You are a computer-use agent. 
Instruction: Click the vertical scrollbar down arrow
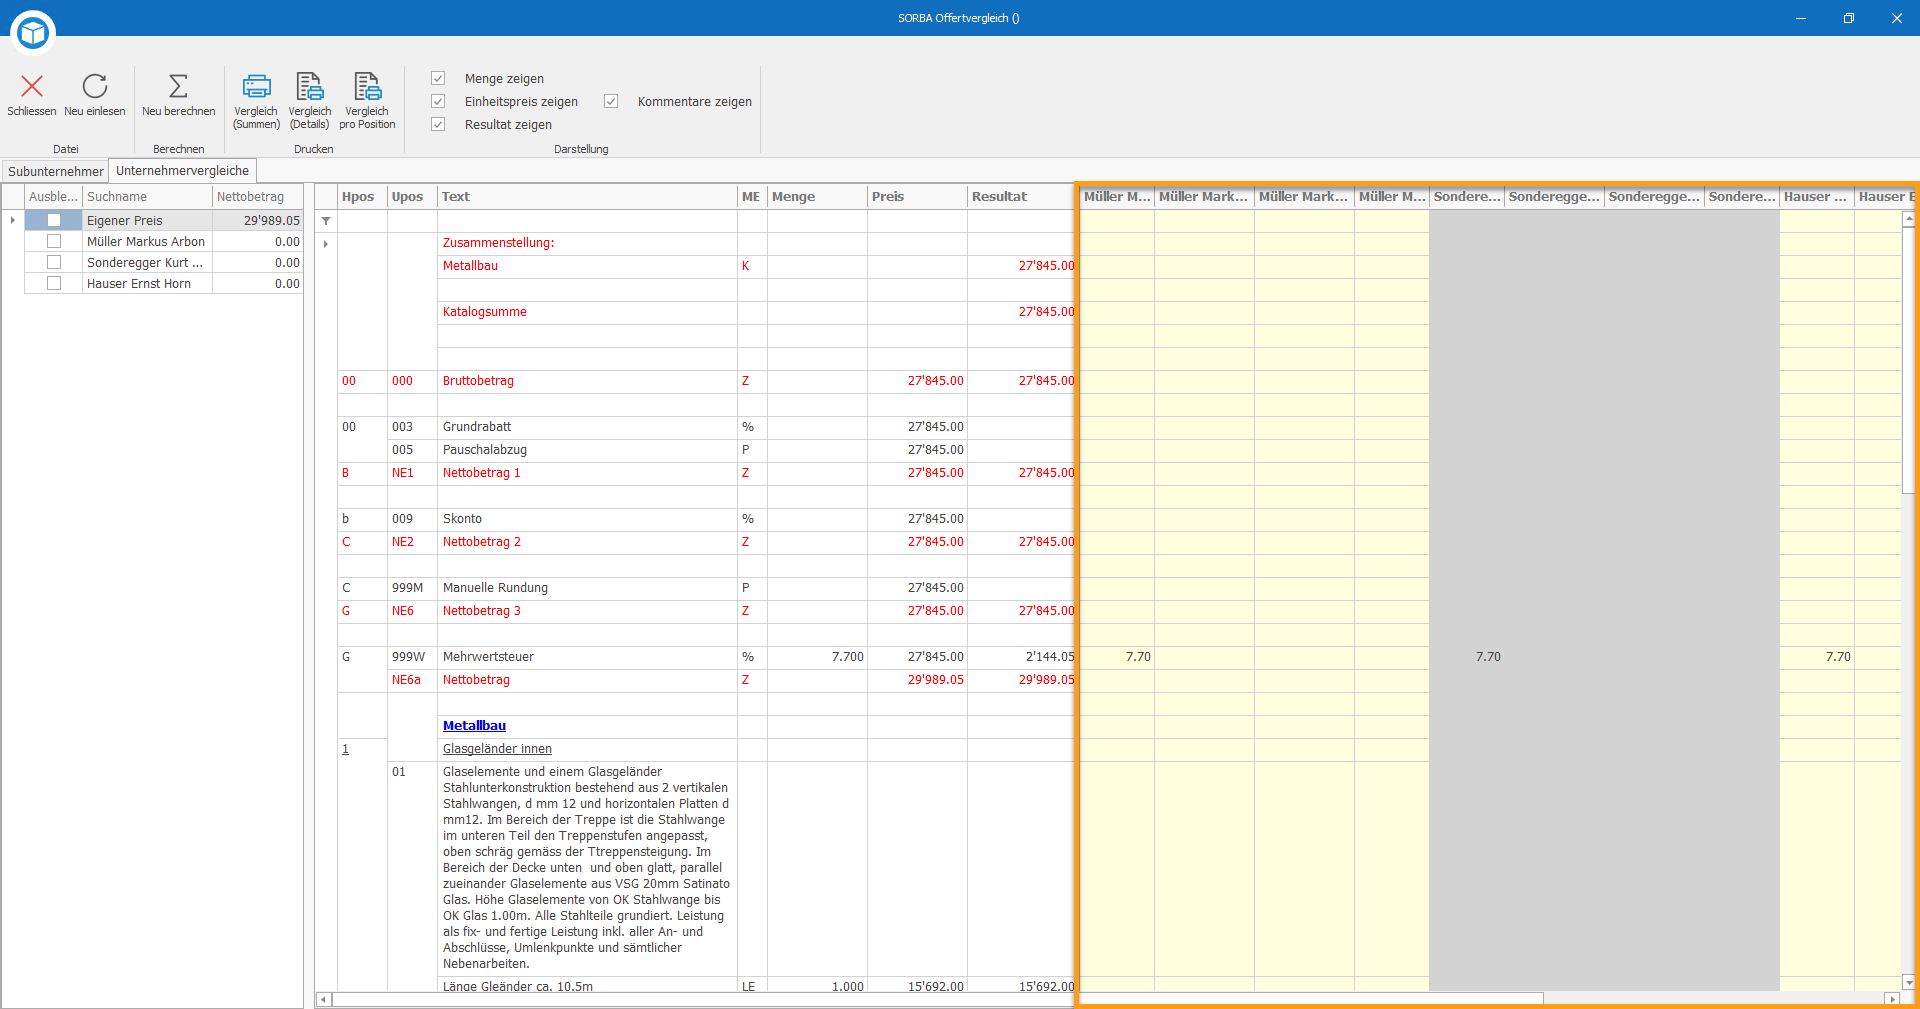1908,982
